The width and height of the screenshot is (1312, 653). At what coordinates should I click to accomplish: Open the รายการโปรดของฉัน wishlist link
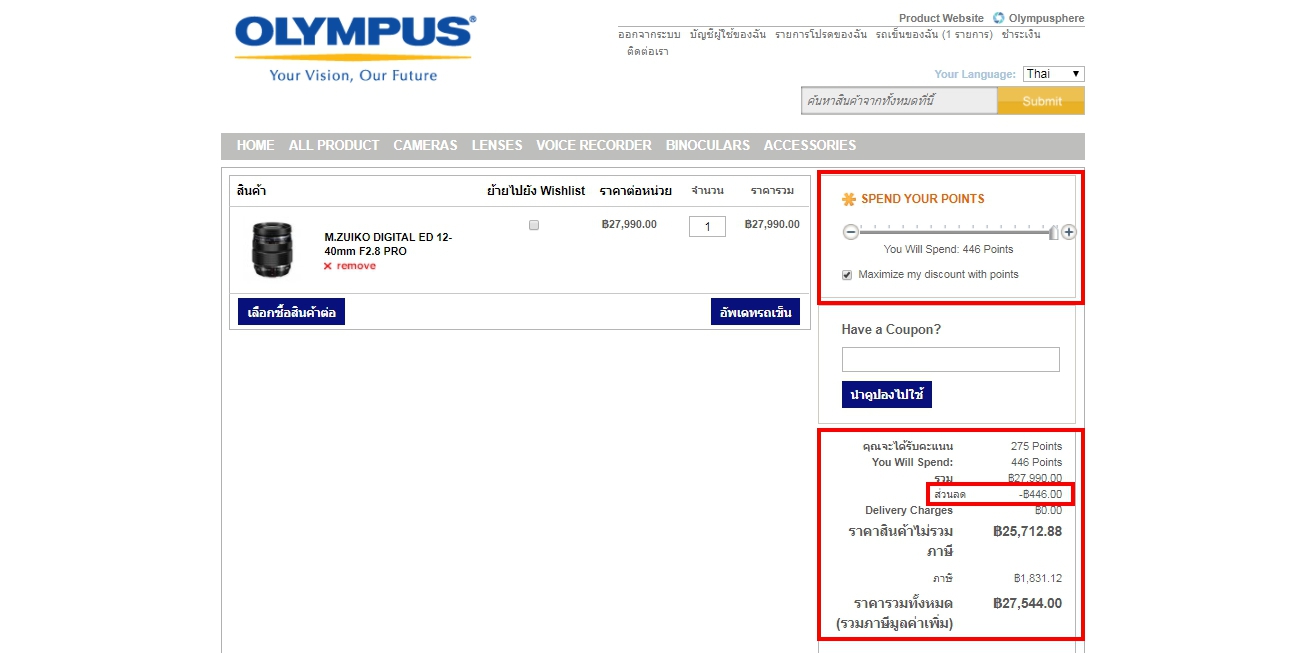820,34
